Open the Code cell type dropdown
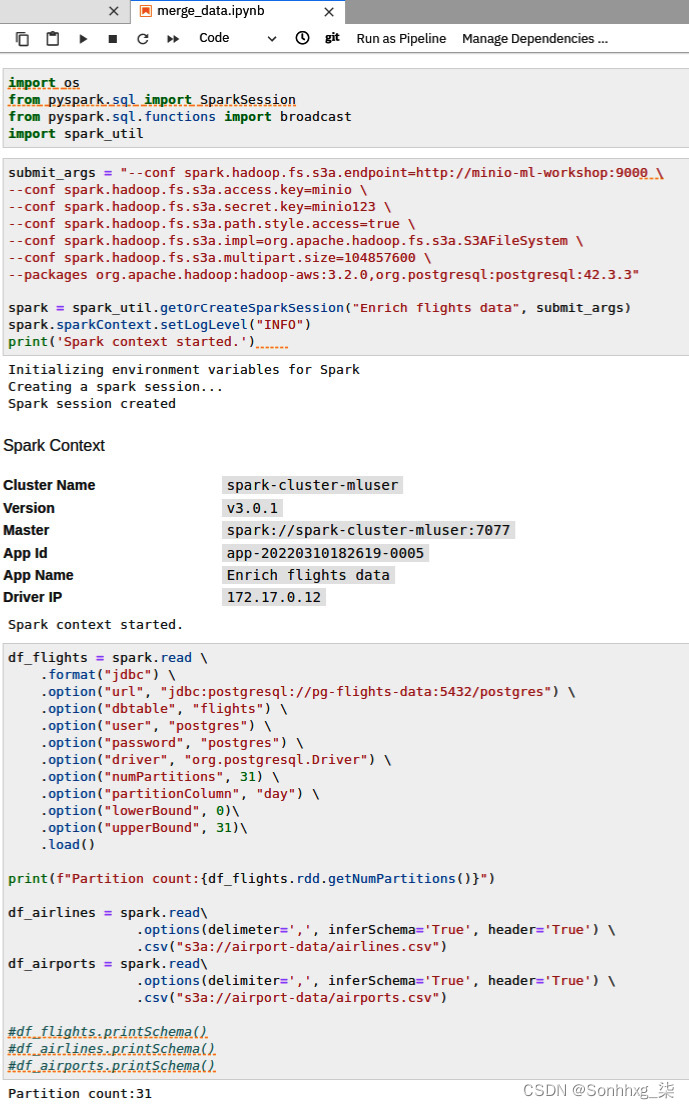The height and width of the screenshot is (1109, 689). point(238,38)
